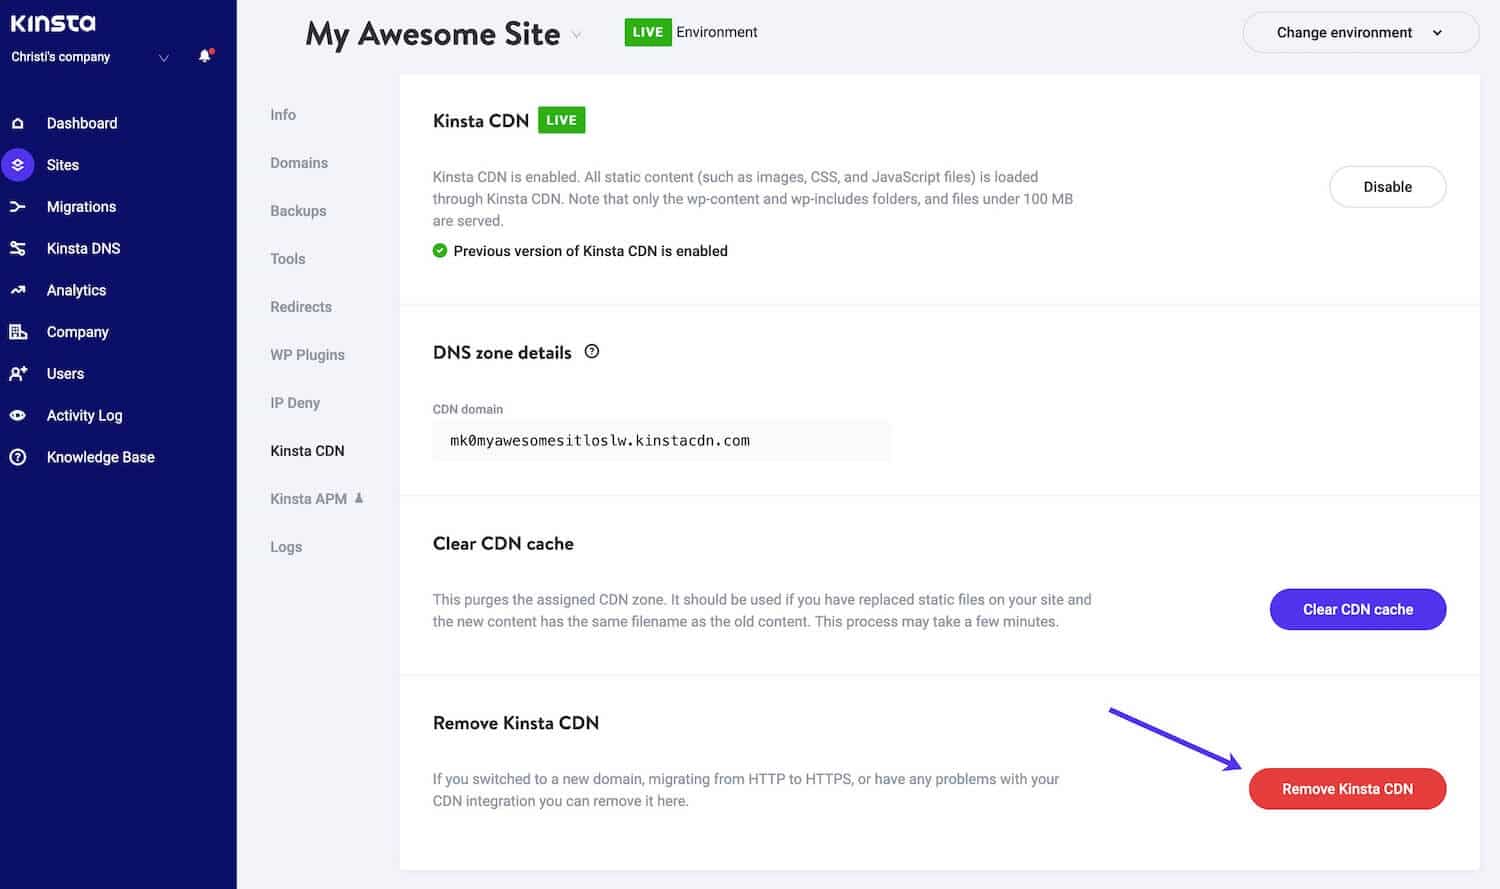Open Company in sidebar
The height and width of the screenshot is (889, 1500).
pos(78,332)
